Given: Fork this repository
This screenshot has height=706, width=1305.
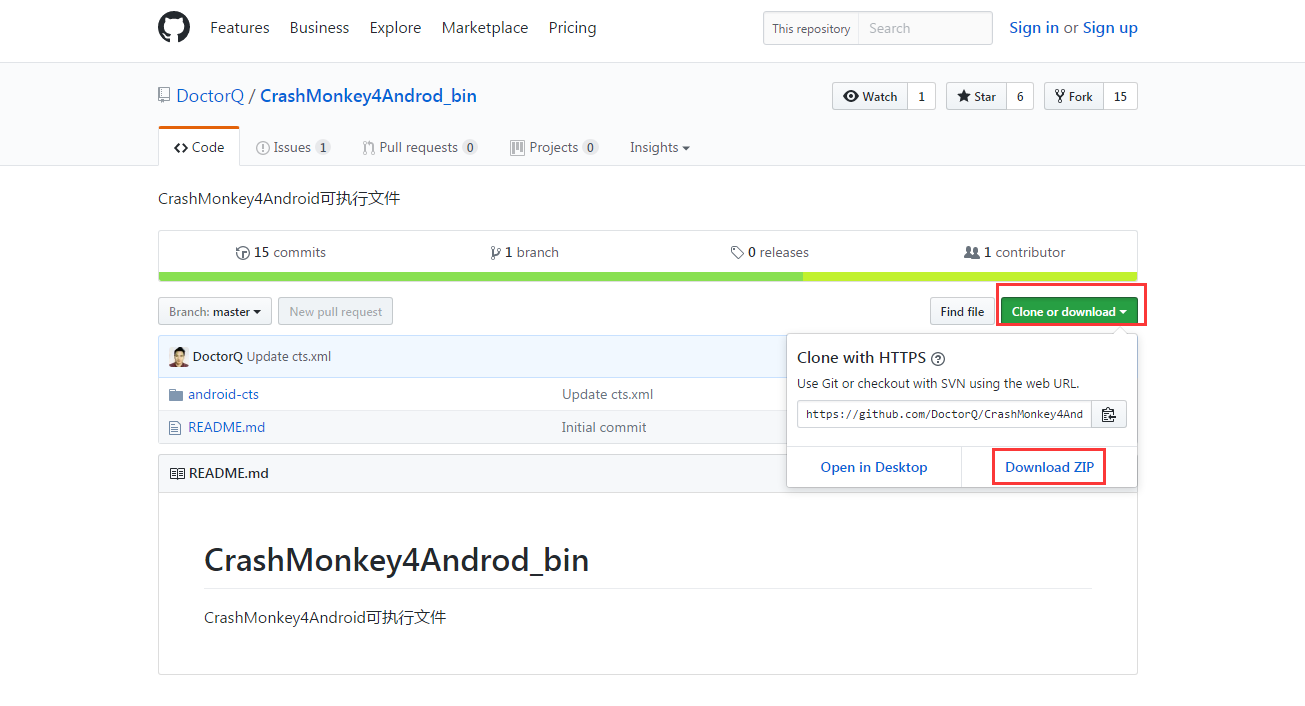Looking at the screenshot, I should pos(1073,96).
